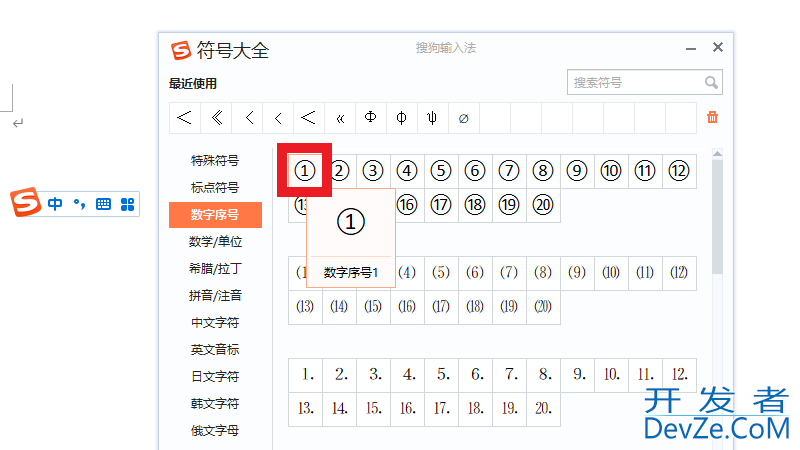Viewport: 800px width, 450px height.
Task: Insert the parenthesized ⑿ symbol
Action: (679, 273)
